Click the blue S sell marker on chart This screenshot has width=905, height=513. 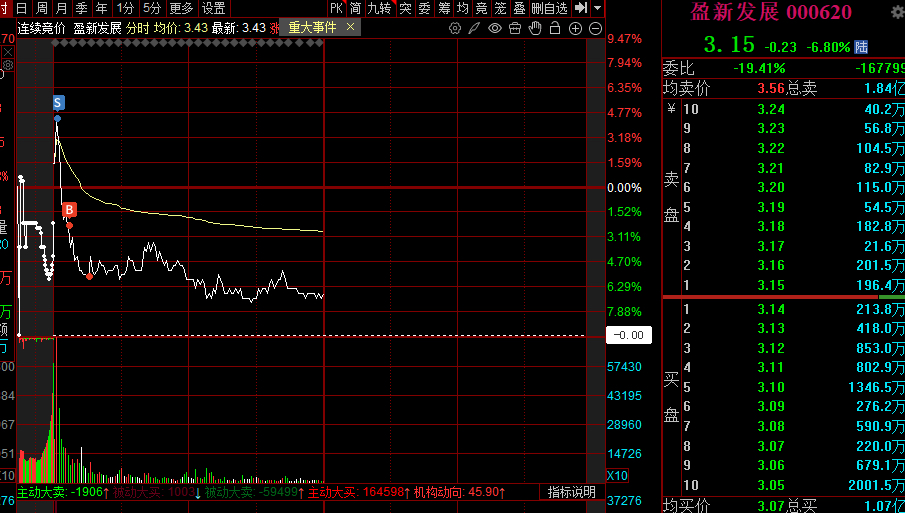click(x=58, y=103)
